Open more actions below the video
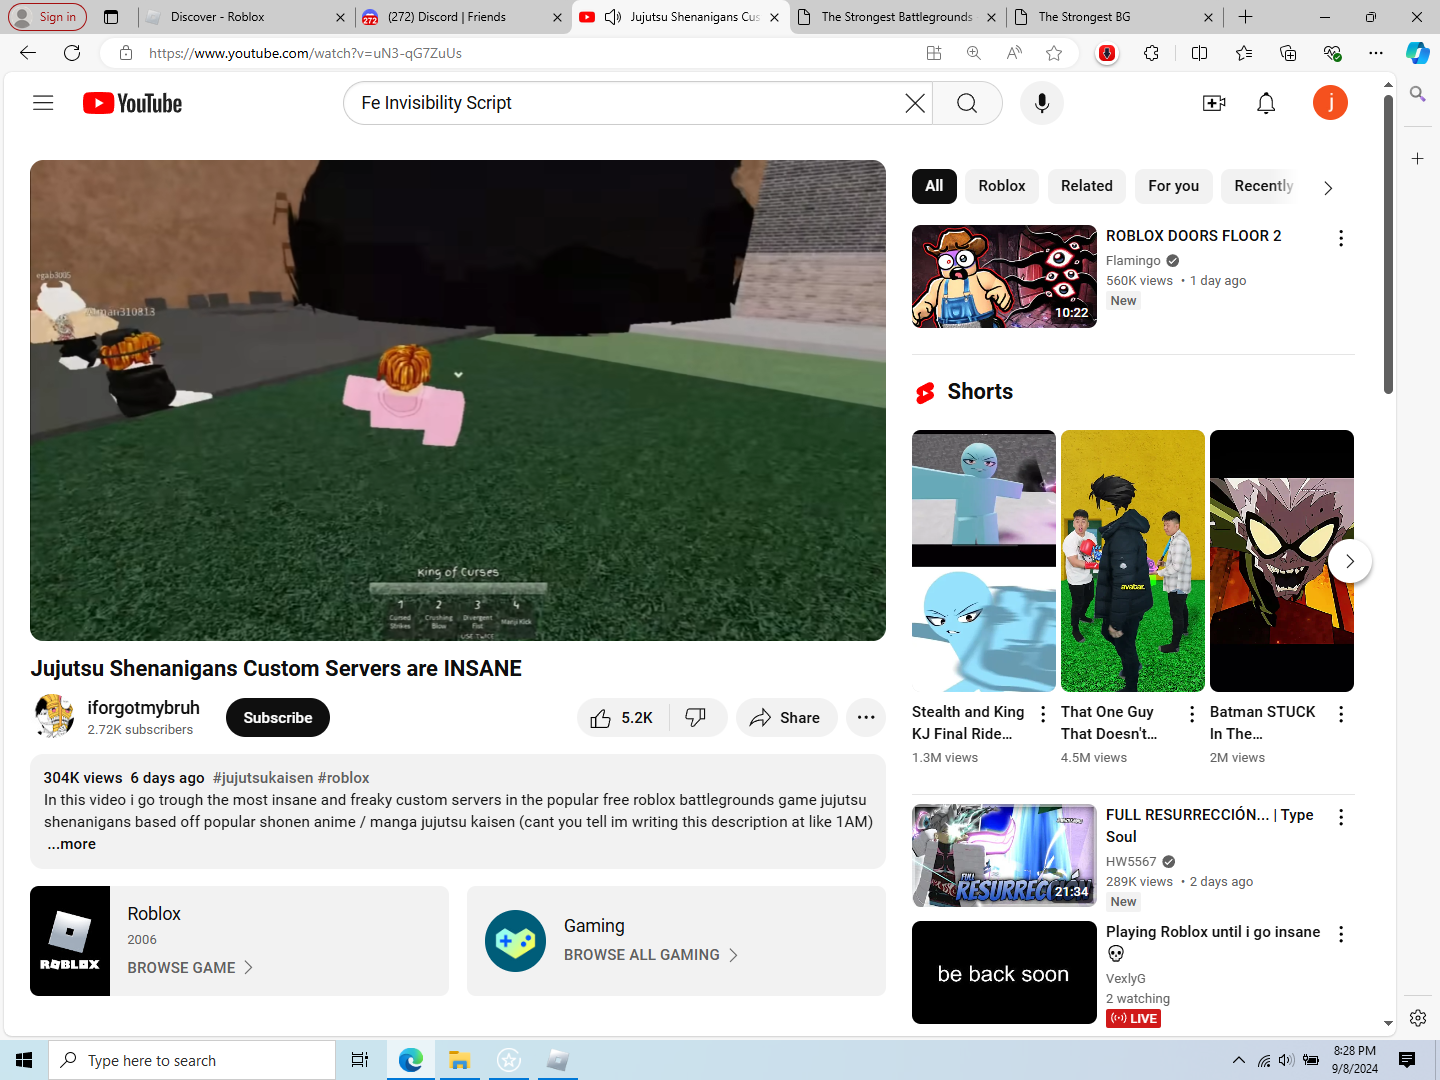The height and width of the screenshot is (1080, 1440). [866, 718]
